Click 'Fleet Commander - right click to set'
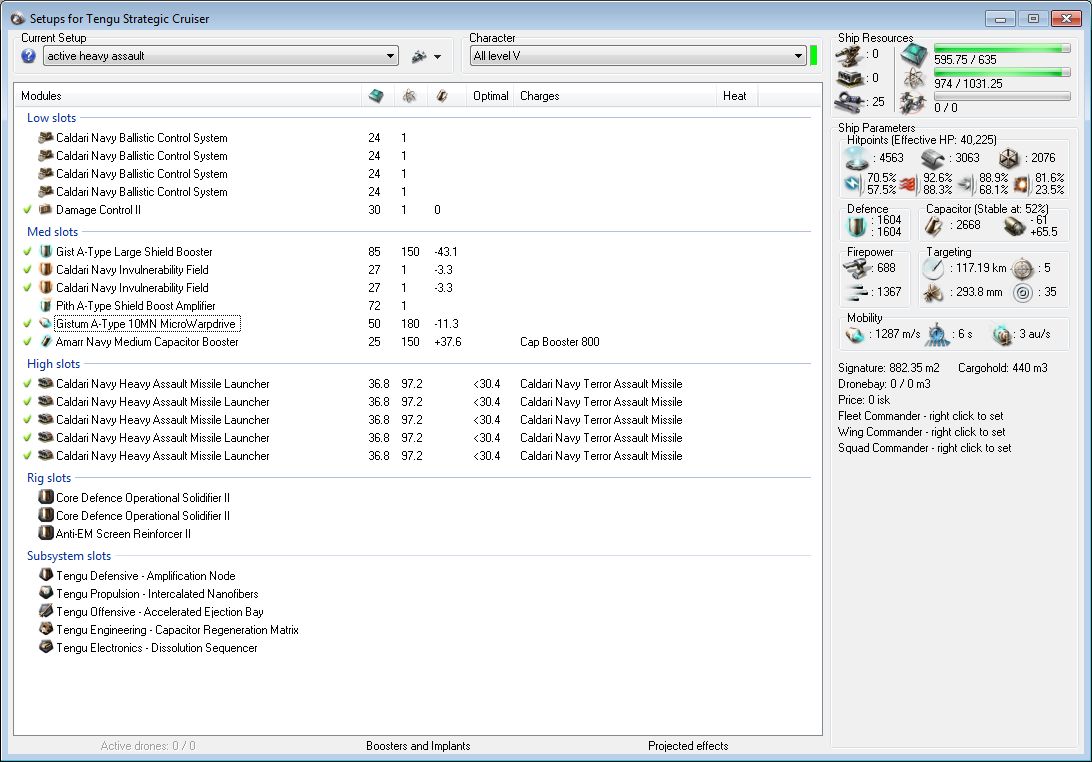Image resolution: width=1092 pixels, height=762 pixels. [921, 417]
